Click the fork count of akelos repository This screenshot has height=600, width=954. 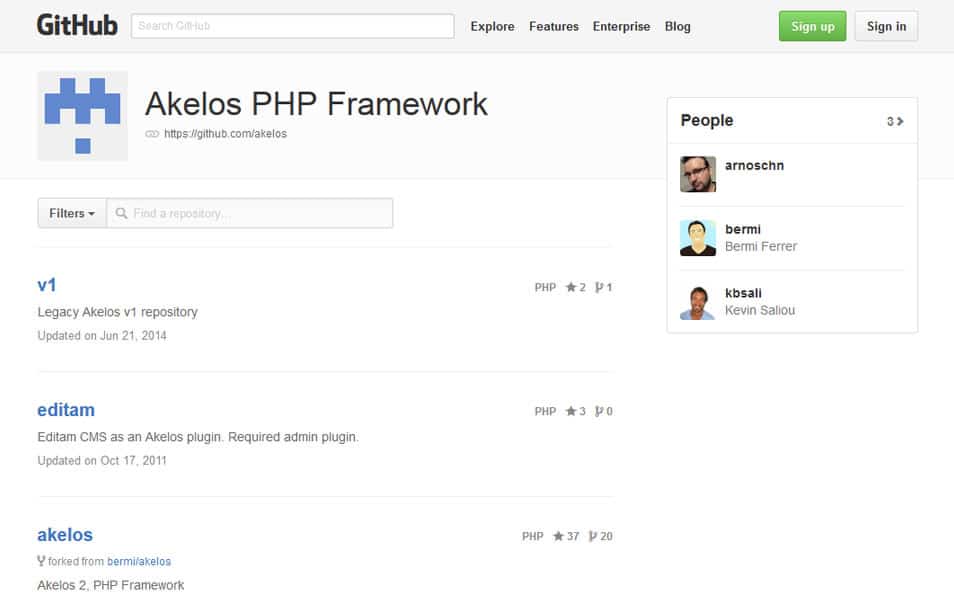(601, 536)
